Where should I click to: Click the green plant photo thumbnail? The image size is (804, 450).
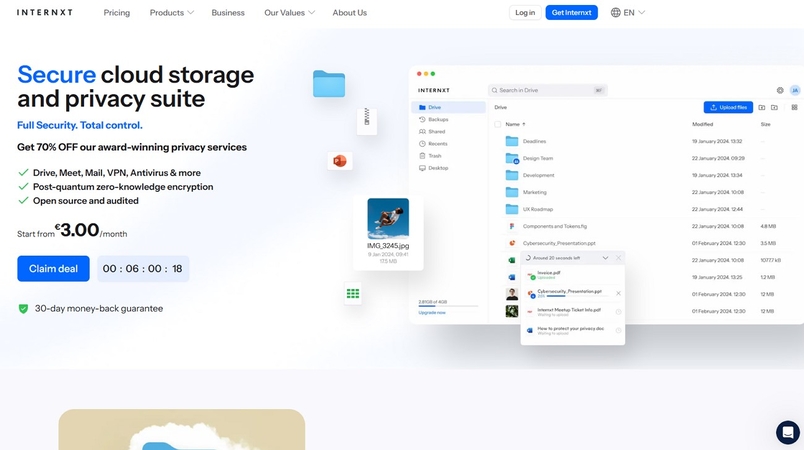(512, 311)
